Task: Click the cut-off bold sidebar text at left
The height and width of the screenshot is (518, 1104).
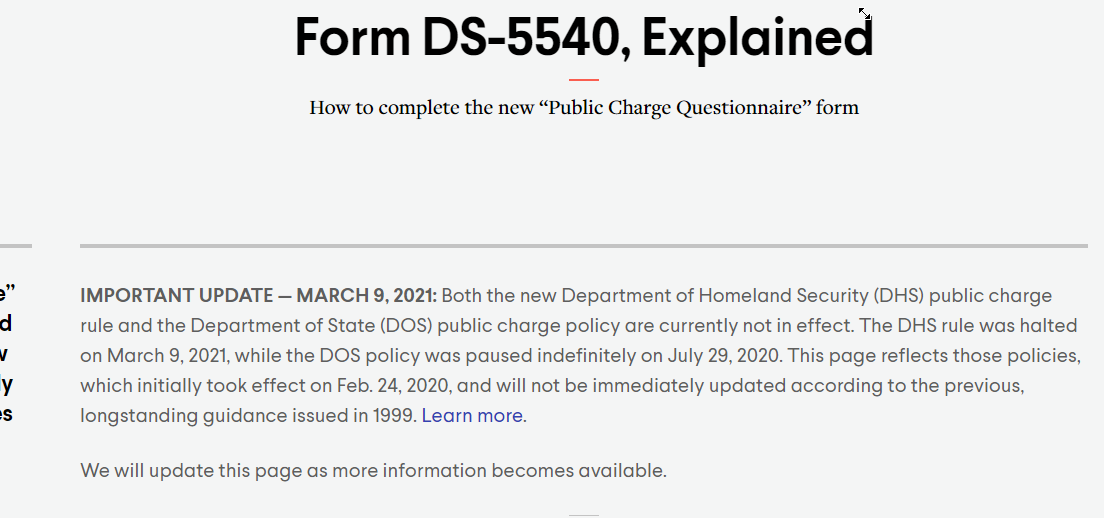Action: pos(6,354)
